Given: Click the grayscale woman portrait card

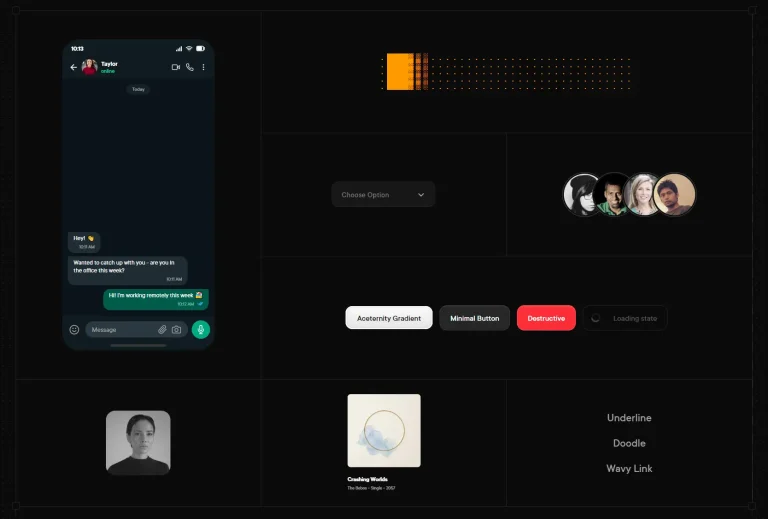Looking at the screenshot, I should tap(138, 443).
